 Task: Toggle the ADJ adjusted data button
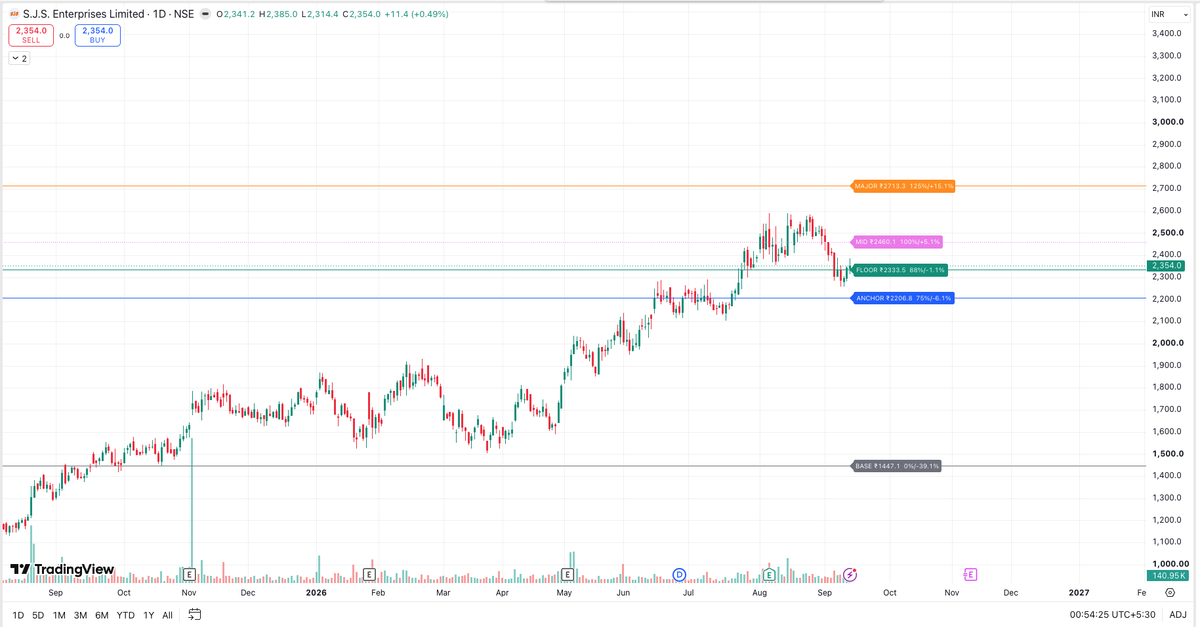(x=1178, y=615)
